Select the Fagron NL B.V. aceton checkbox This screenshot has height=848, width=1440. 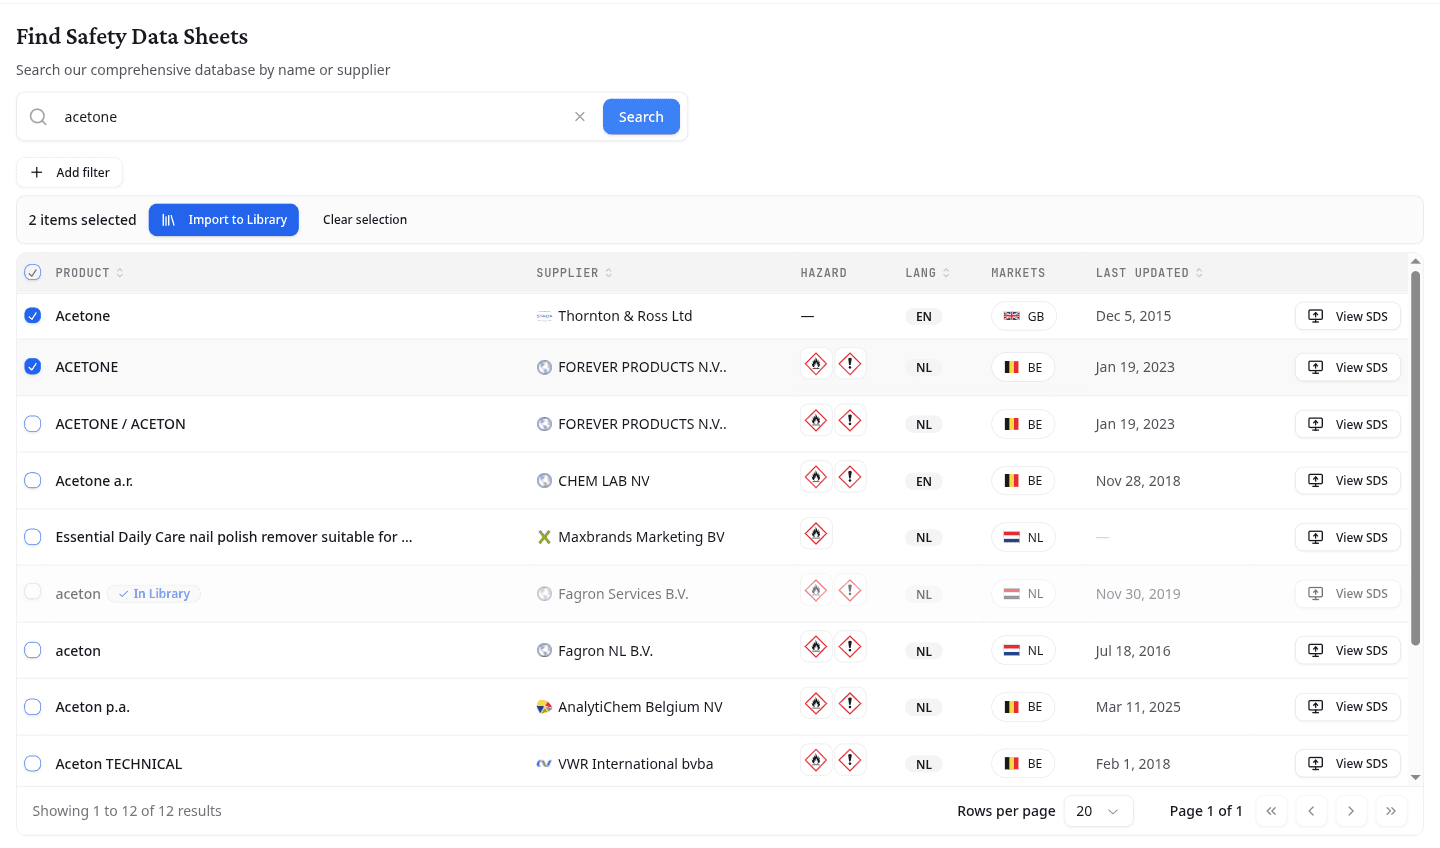coord(33,651)
